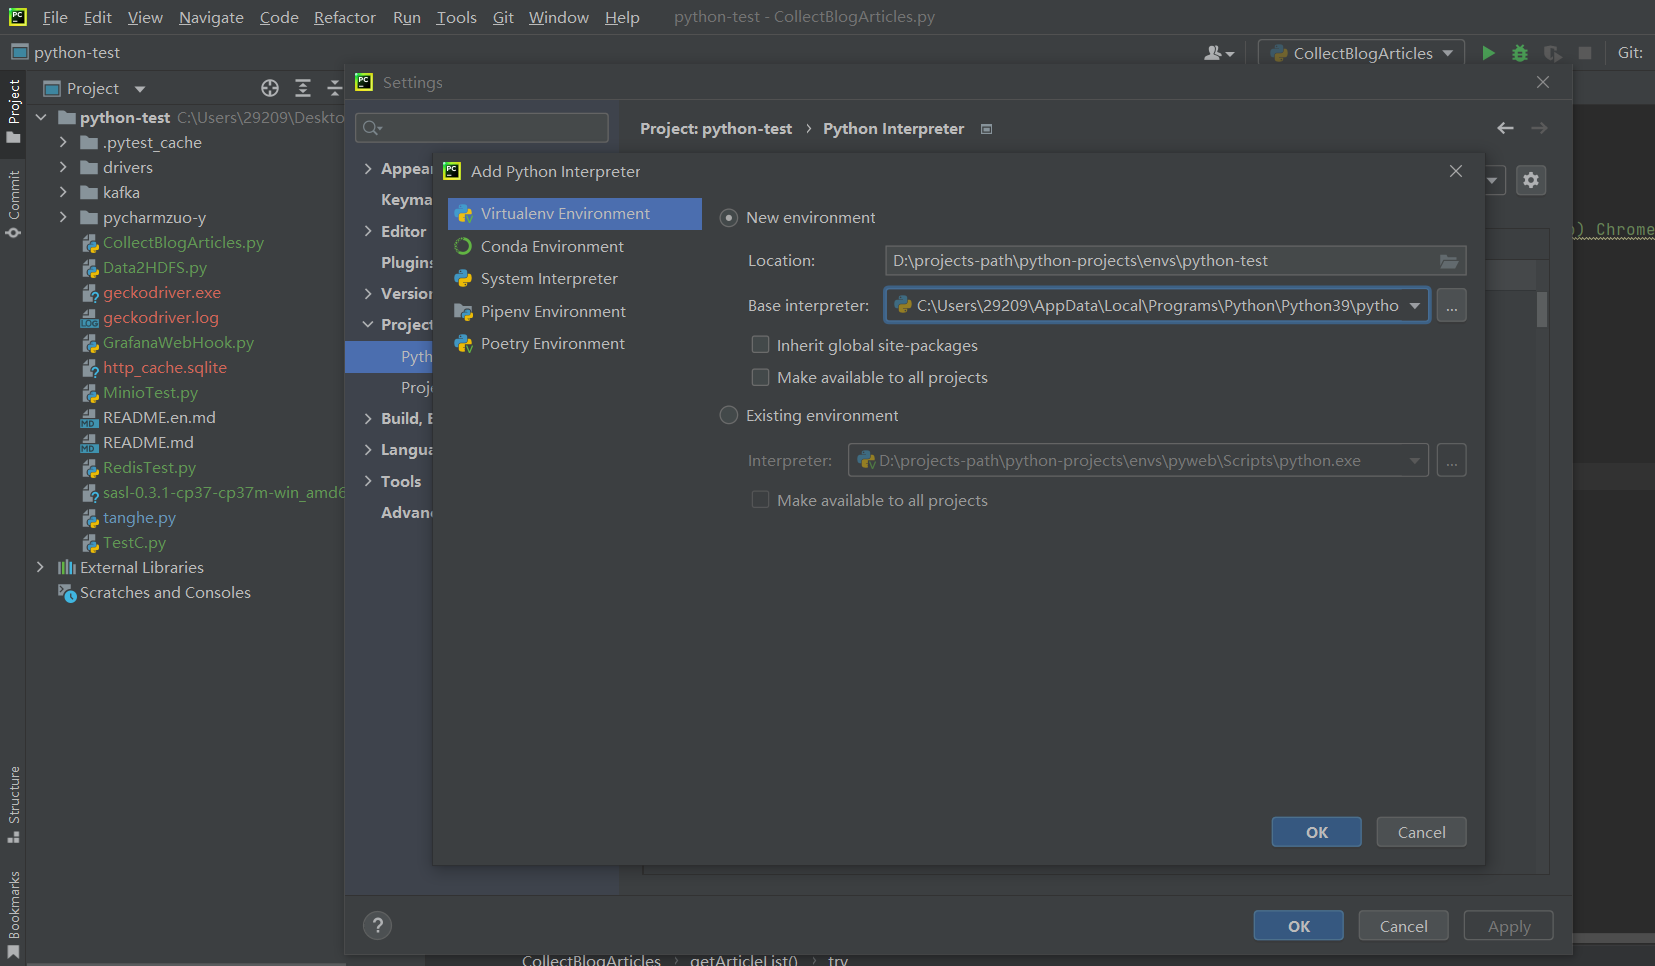The height and width of the screenshot is (966, 1655).
Task: Open interpreter gear settings icon
Action: click(x=1531, y=180)
